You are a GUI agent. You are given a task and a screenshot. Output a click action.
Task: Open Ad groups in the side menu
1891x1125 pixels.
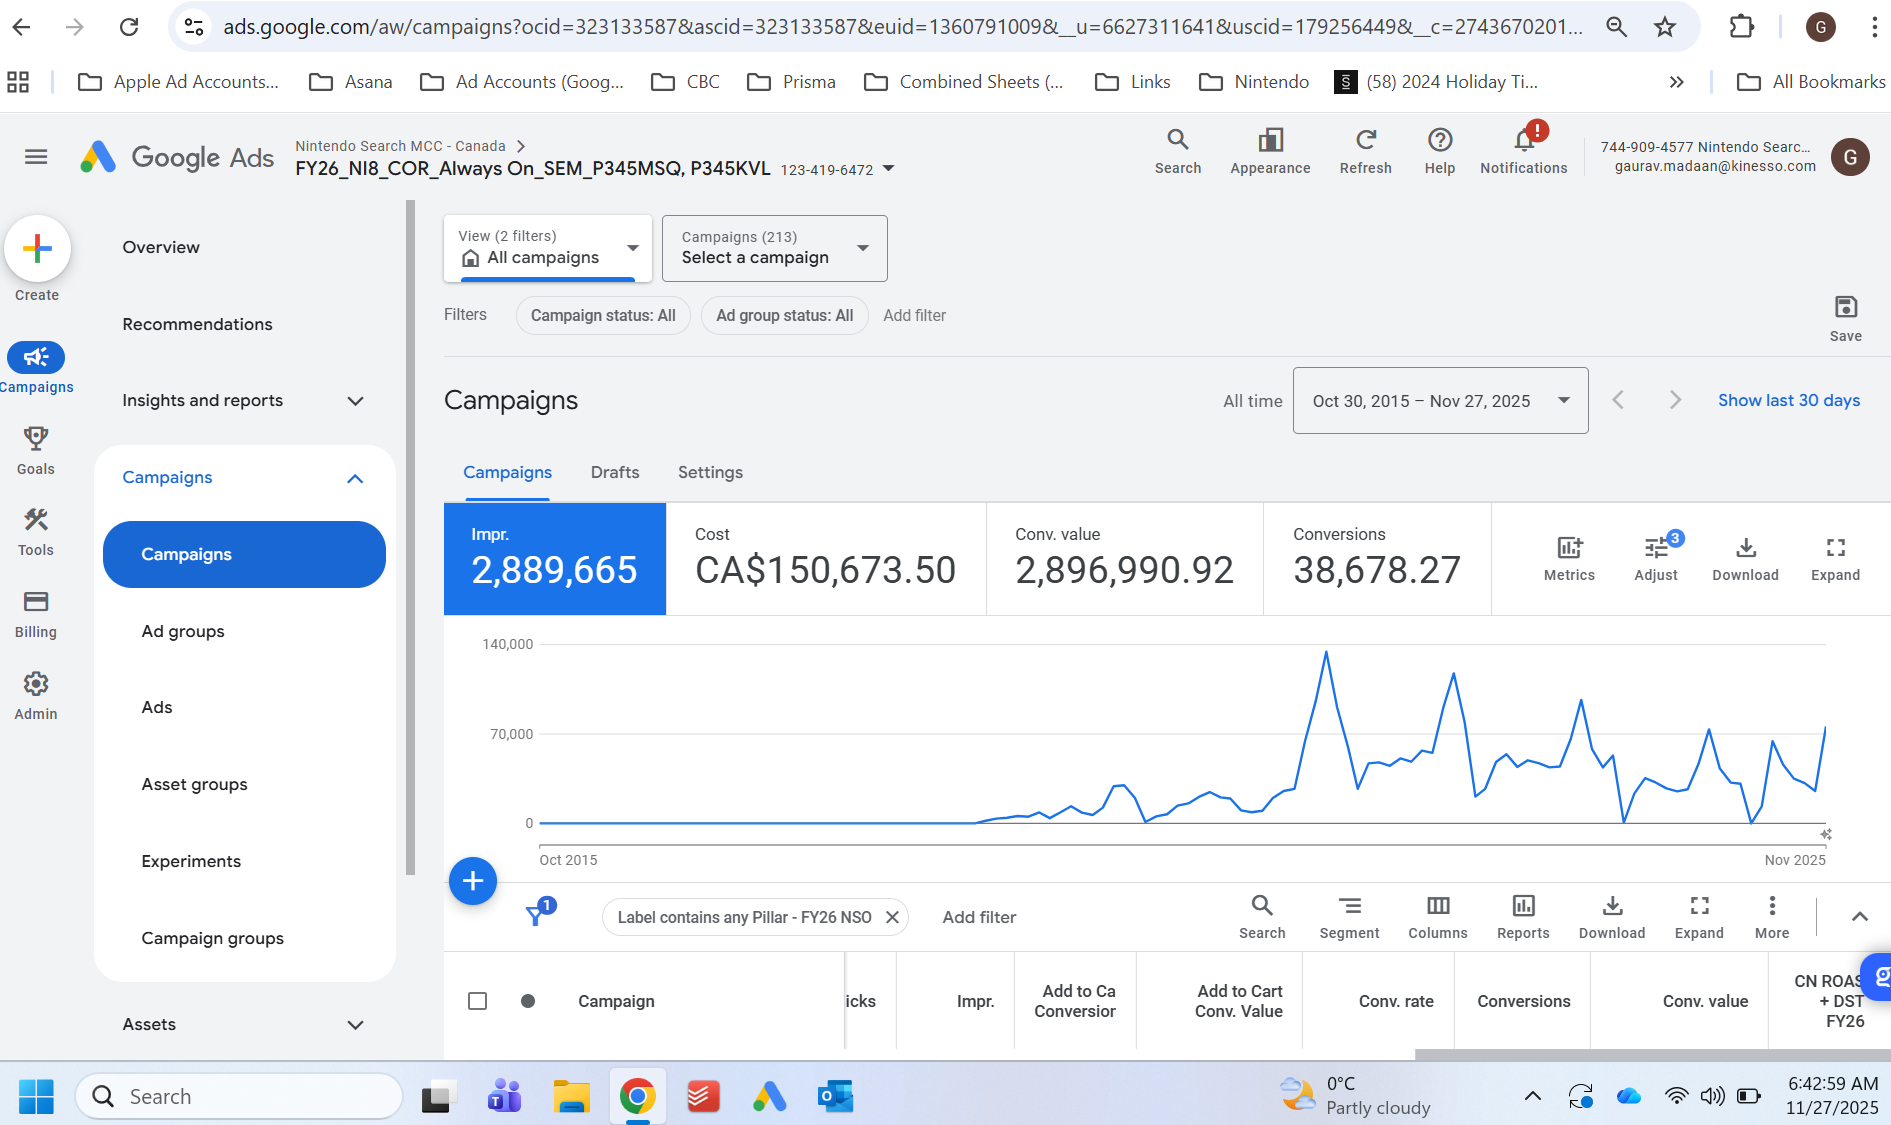click(x=183, y=631)
